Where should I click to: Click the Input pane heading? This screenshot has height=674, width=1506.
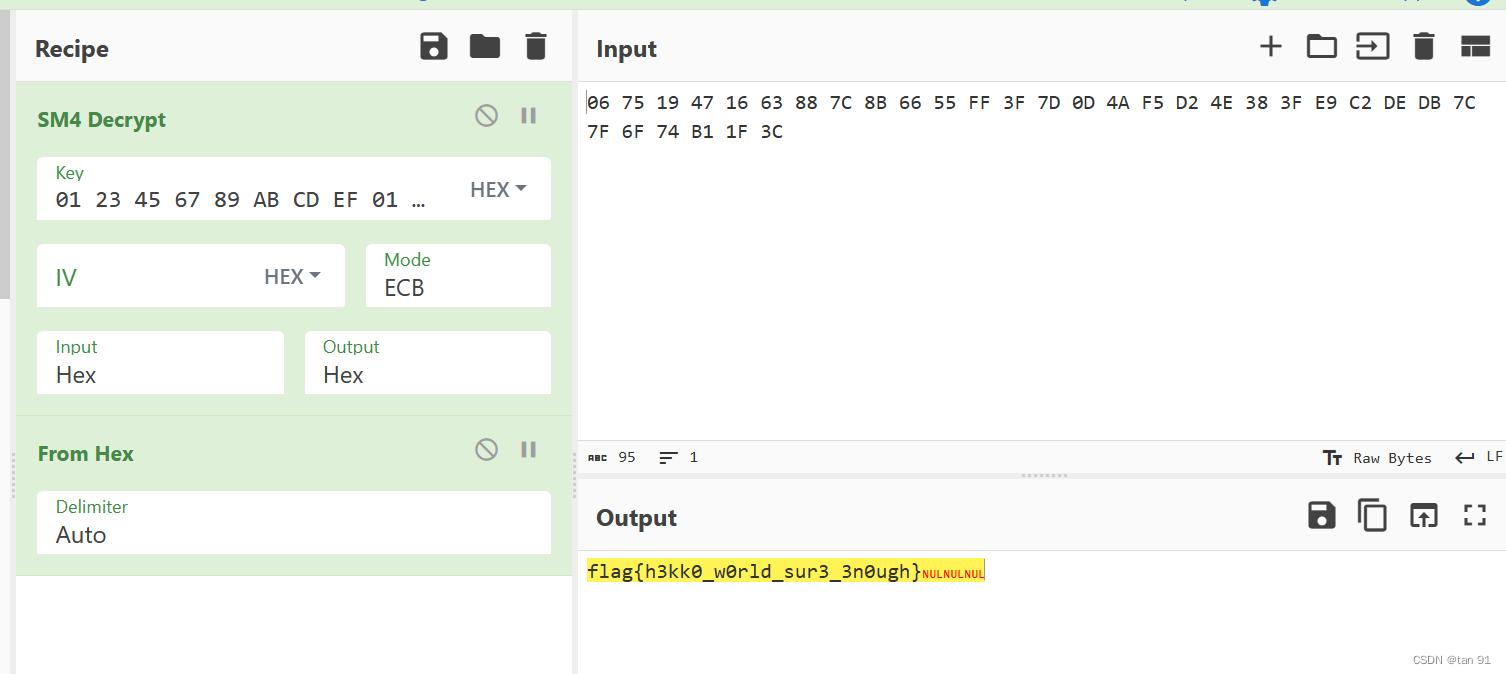(627, 49)
